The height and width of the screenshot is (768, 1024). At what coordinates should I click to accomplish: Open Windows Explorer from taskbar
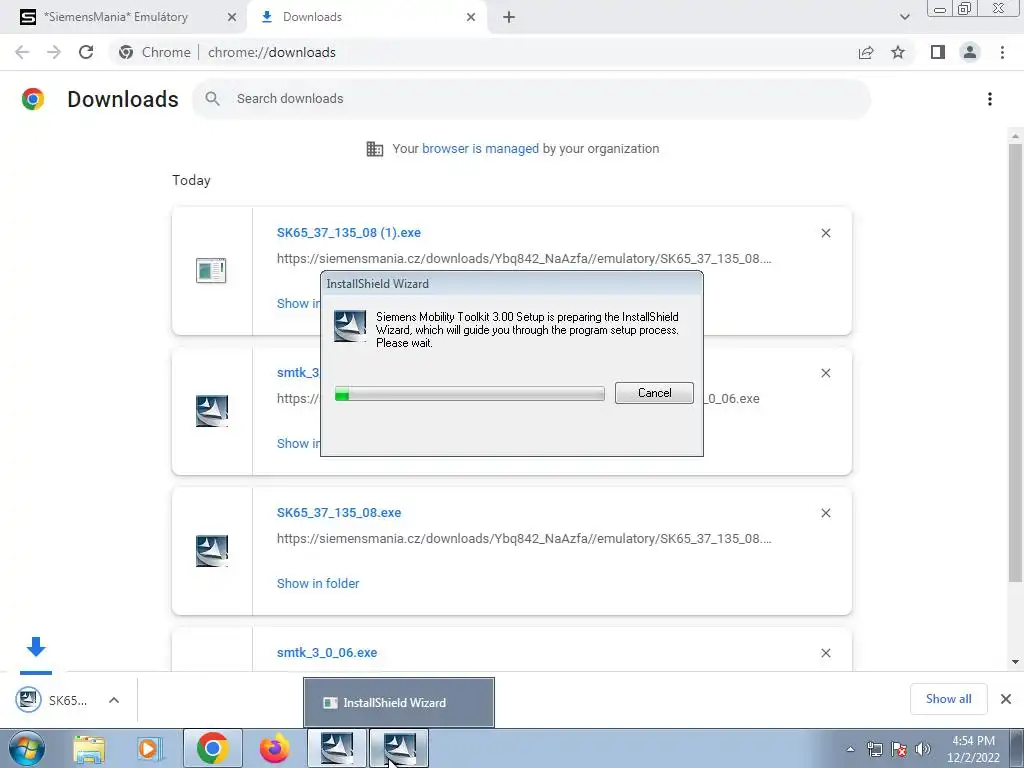pyautogui.click(x=89, y=748)
